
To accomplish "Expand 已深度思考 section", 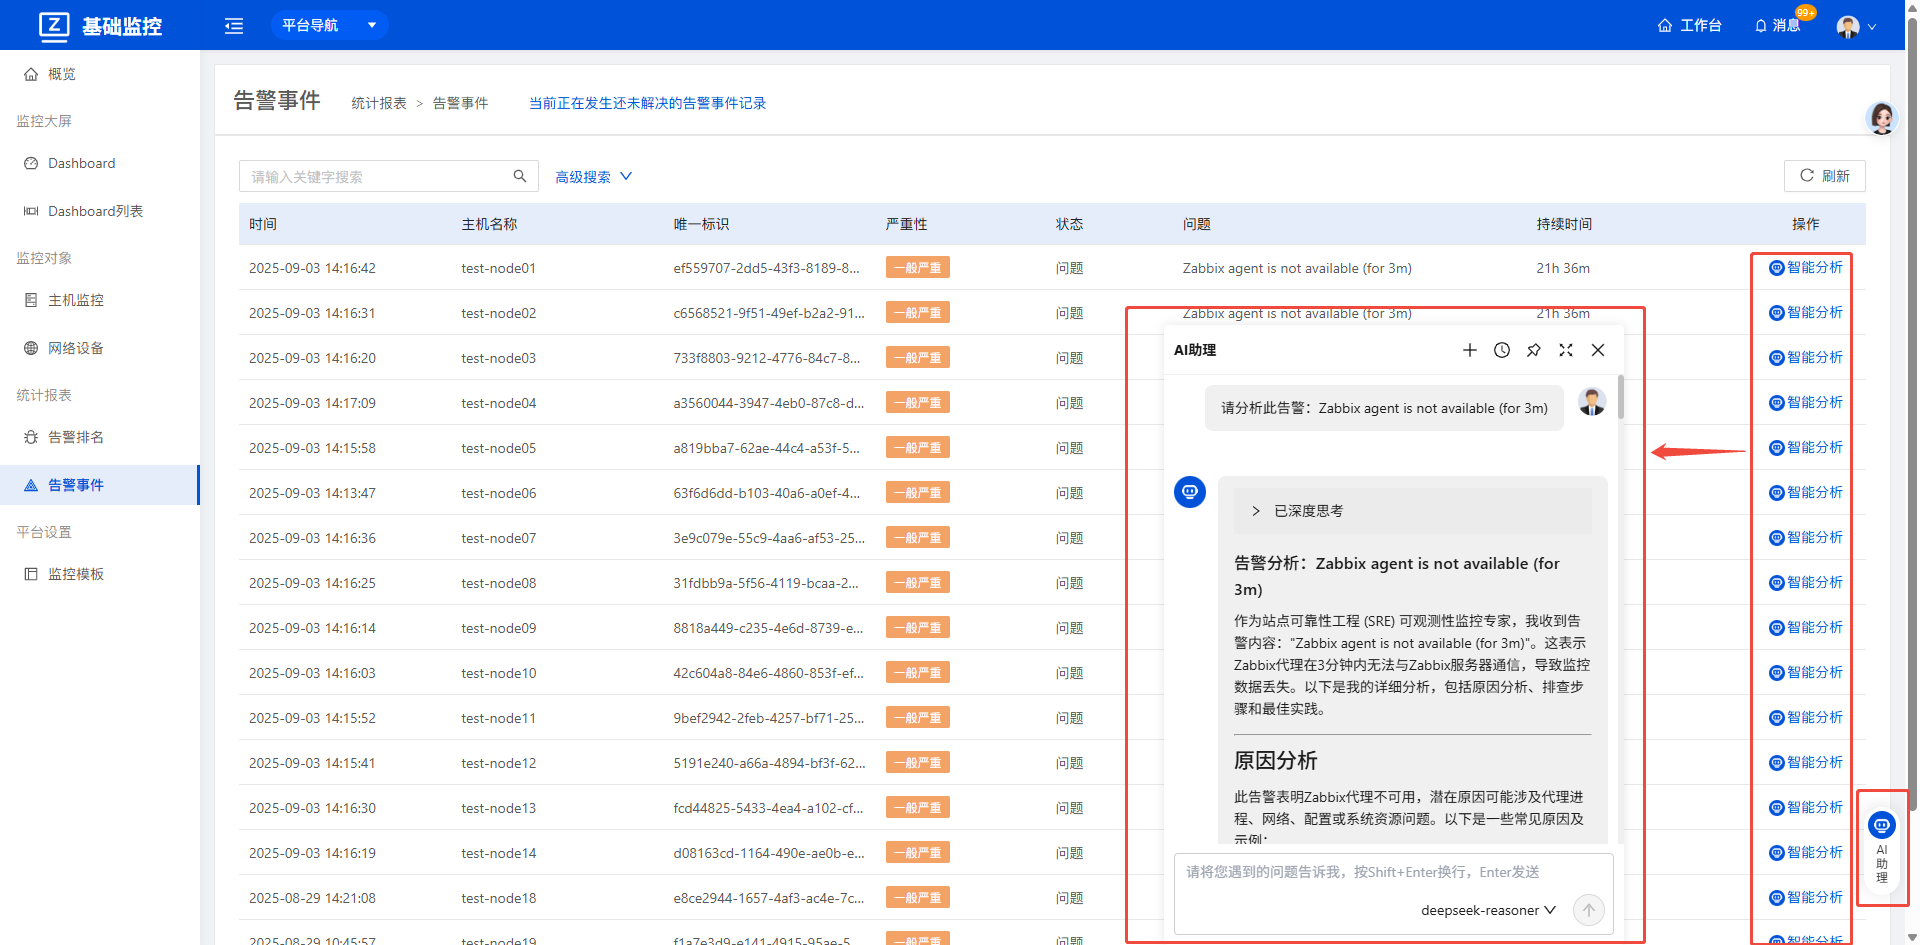I will pos(1412,511).
